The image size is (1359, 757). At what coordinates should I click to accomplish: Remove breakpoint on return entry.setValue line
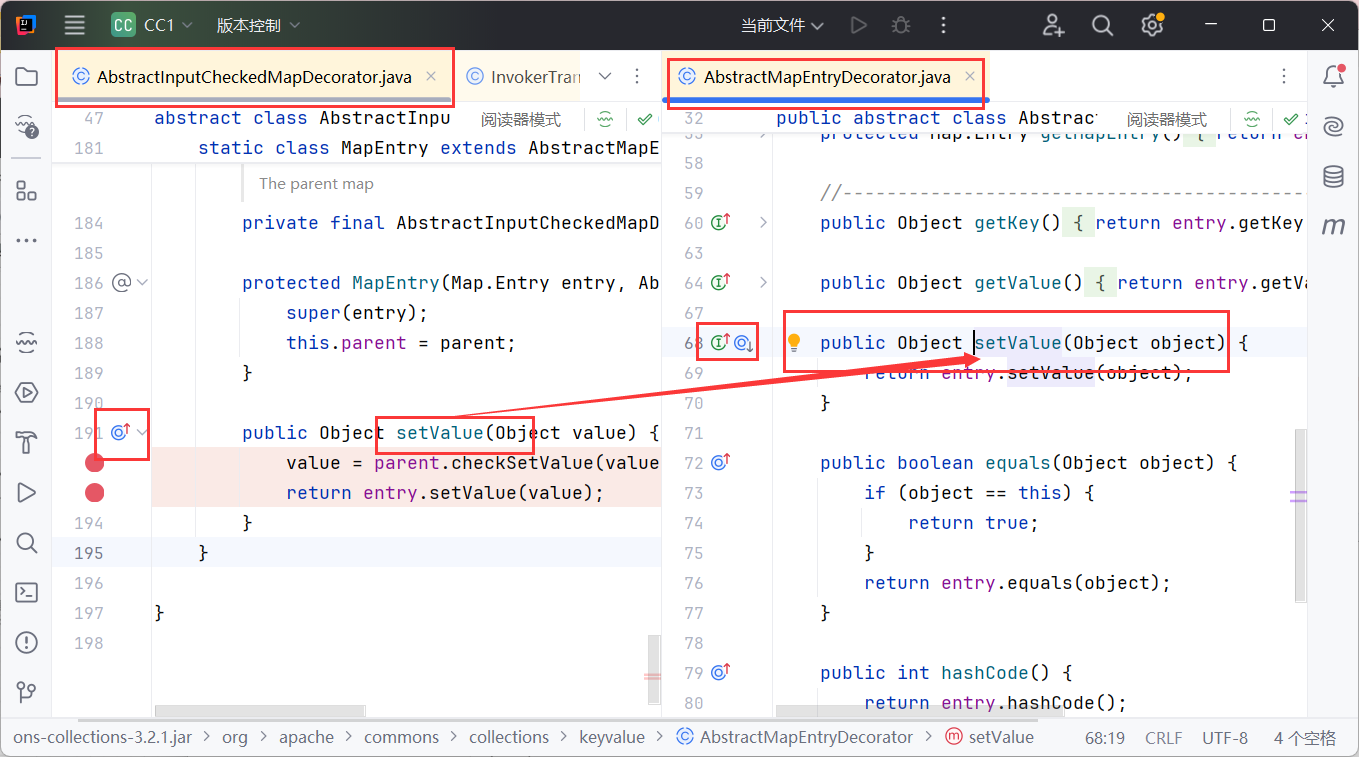(95, 492)
